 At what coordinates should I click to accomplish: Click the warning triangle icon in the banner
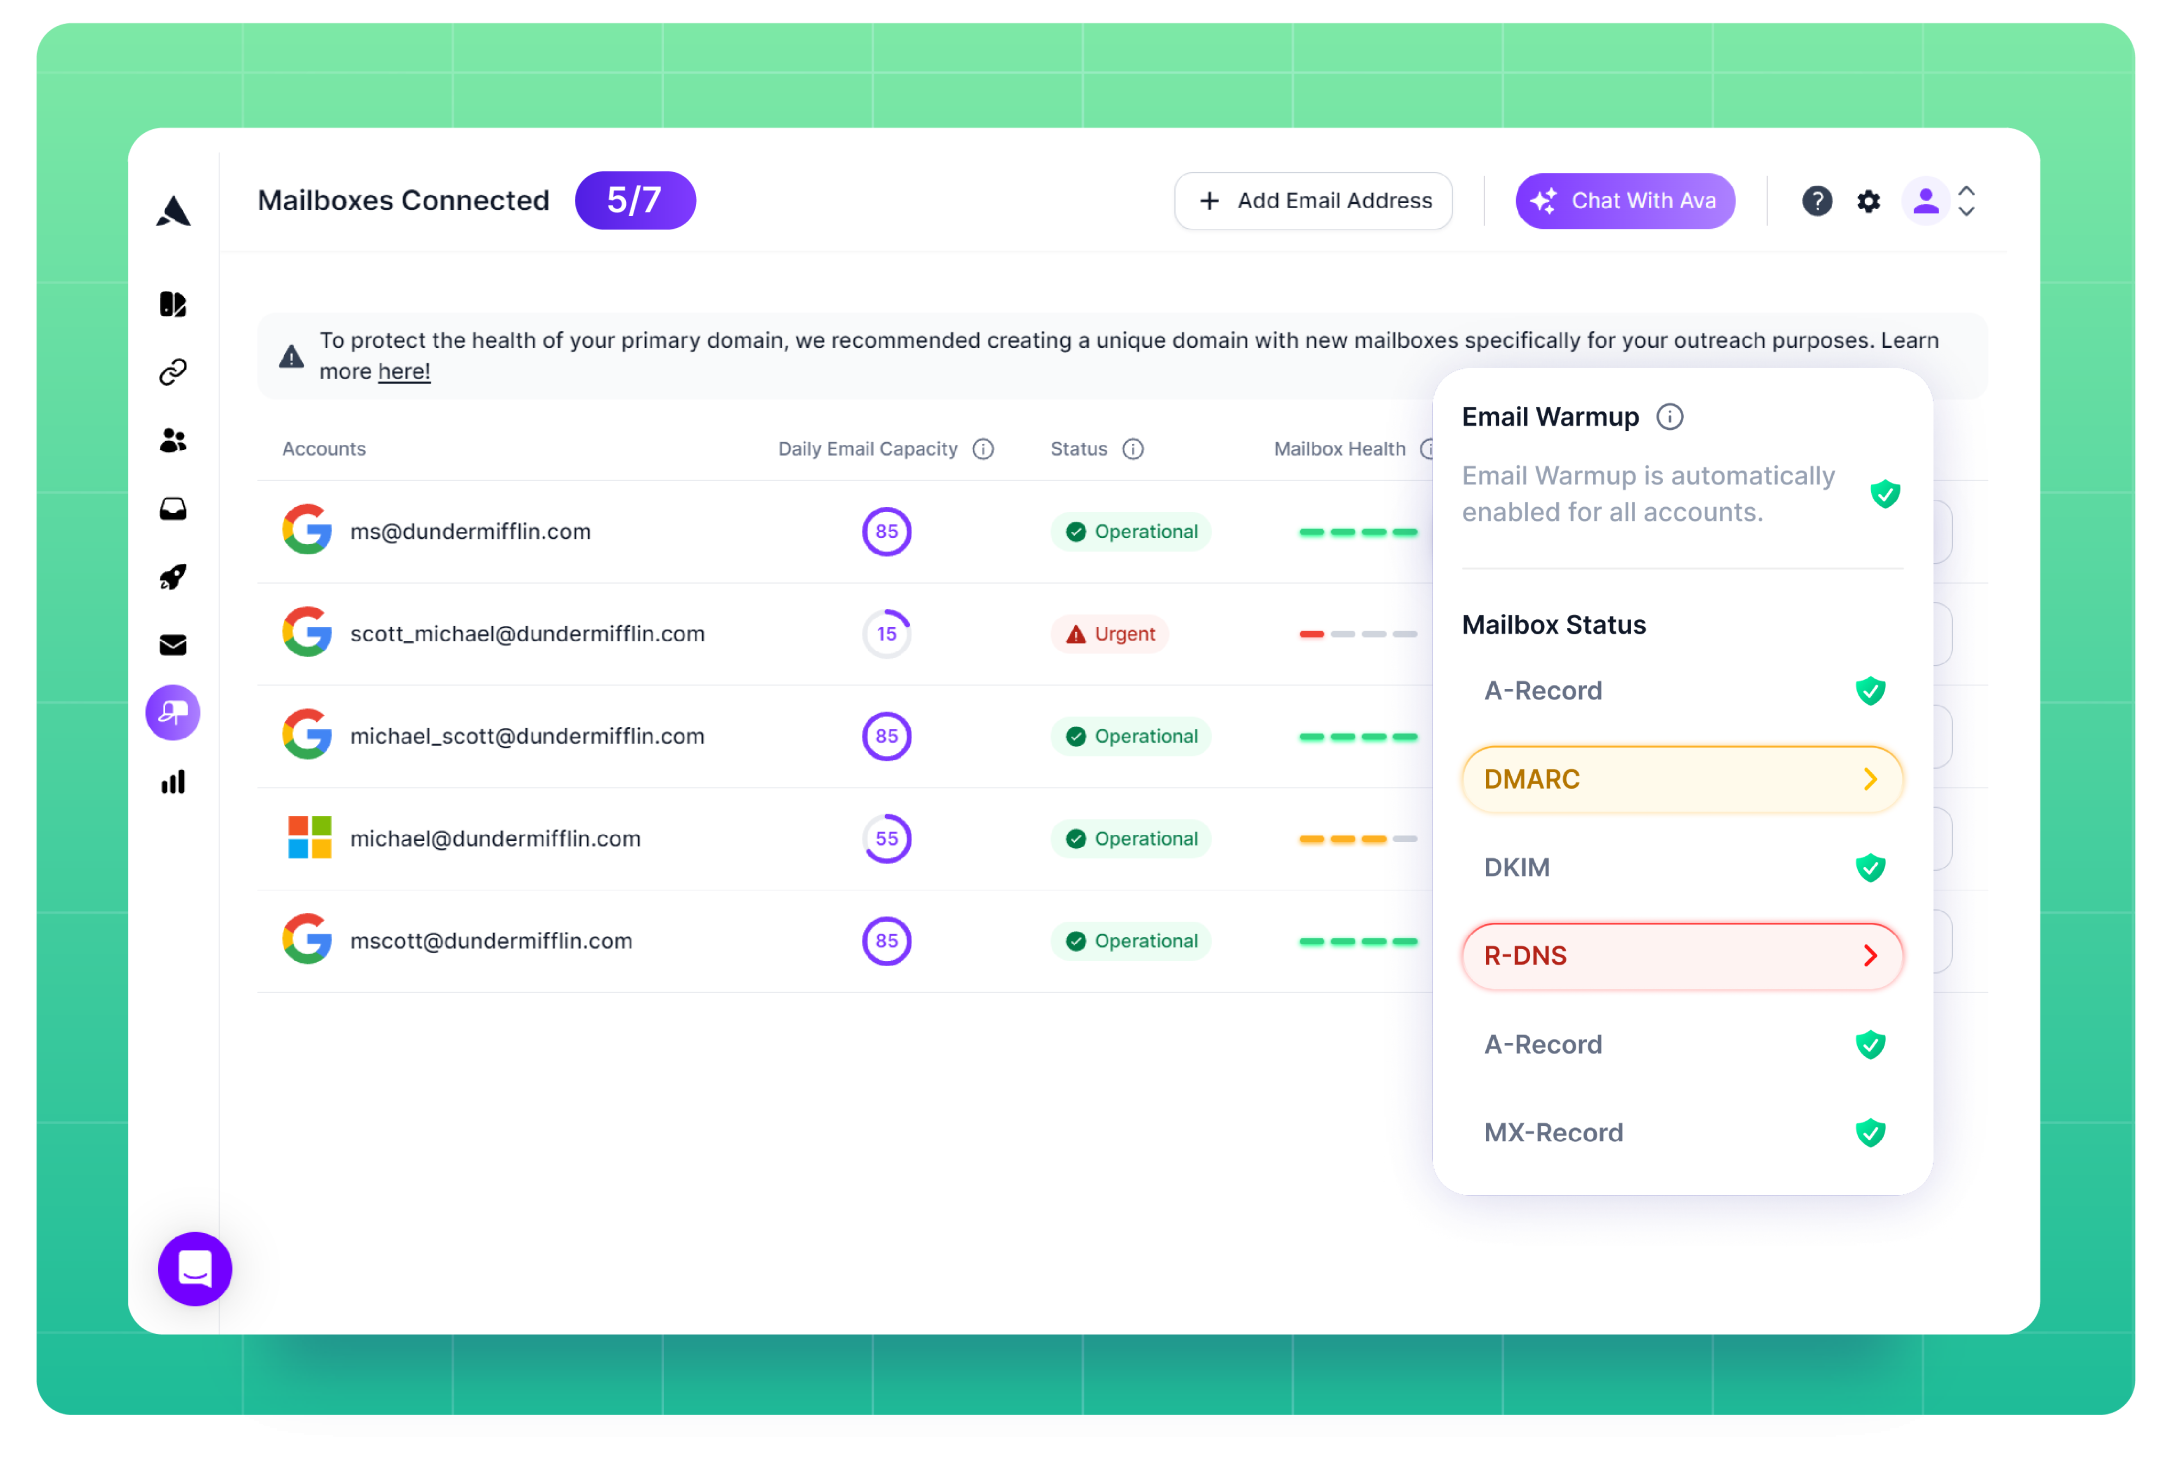pyautogui.click(x=291, y=356)
